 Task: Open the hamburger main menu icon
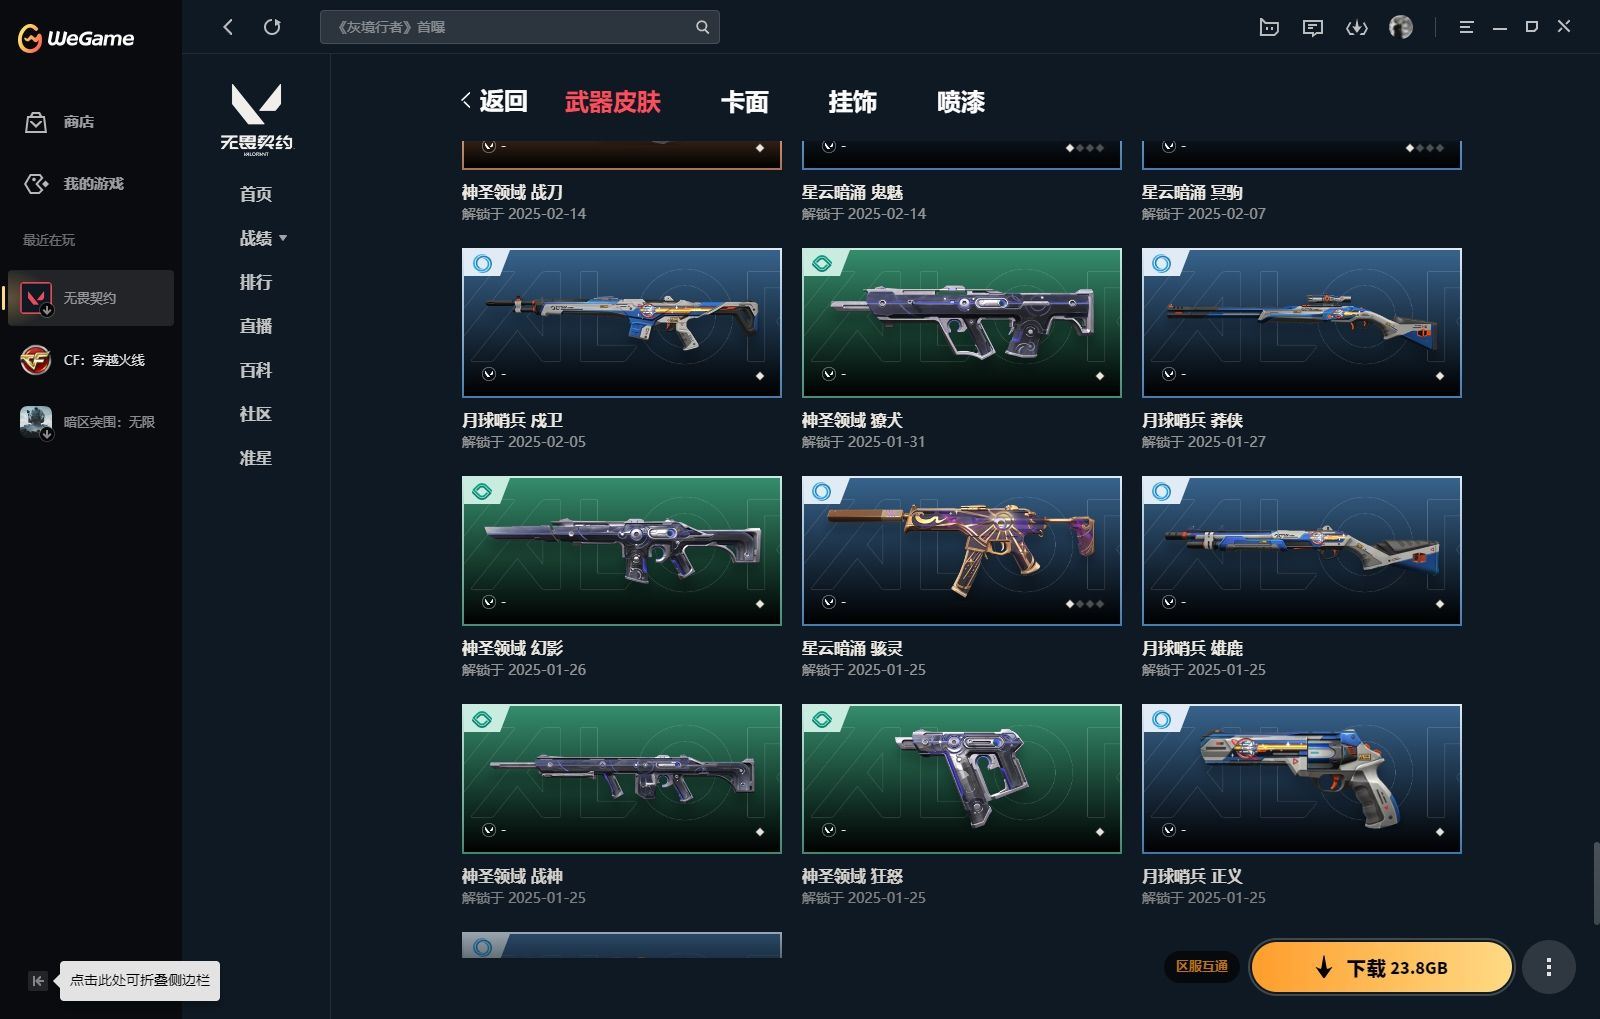1466,27
